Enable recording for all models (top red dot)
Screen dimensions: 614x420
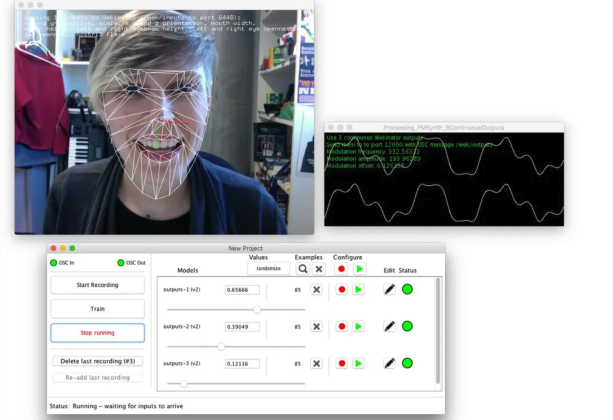[x=341, y=269]
